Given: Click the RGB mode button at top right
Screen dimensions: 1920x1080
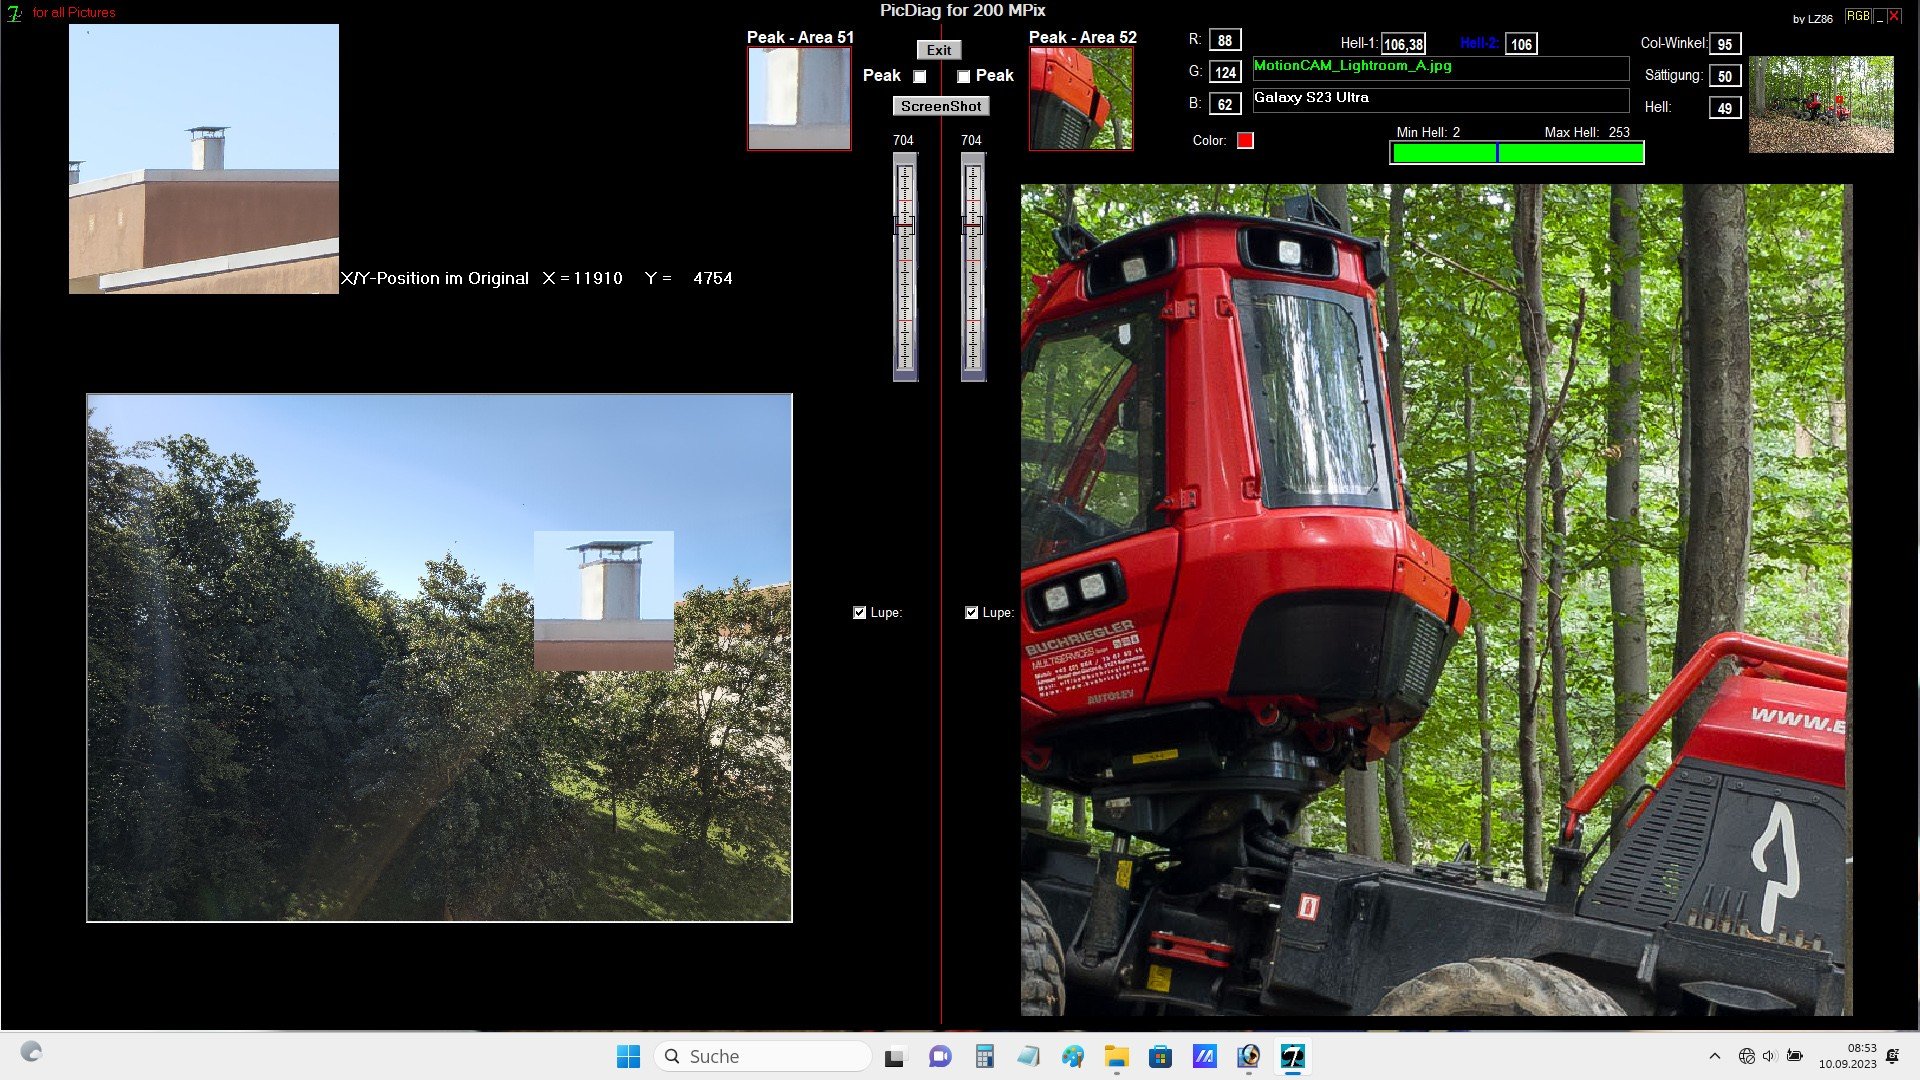Looking at the screenshot, I should pyautogui.click(x=1857, y=16).
